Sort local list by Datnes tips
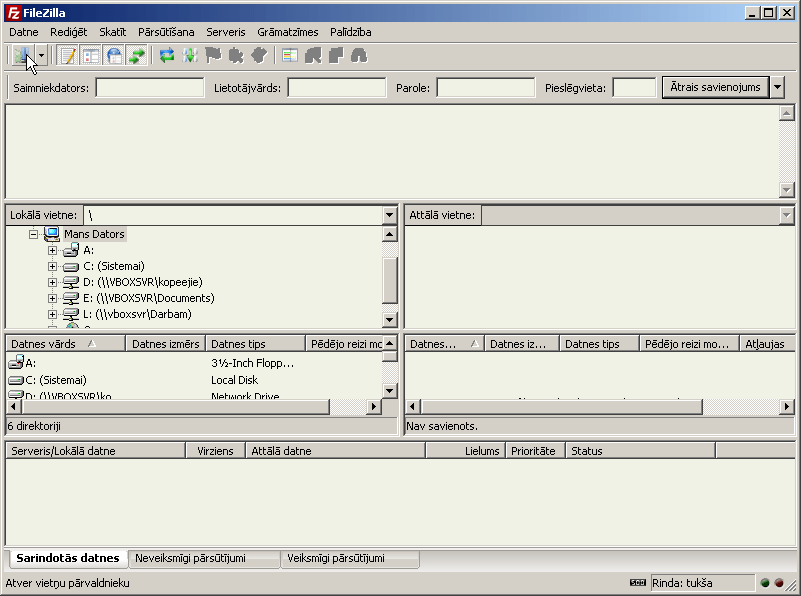The width and height of the screenshot is (801, 596). tap(255, 344)
